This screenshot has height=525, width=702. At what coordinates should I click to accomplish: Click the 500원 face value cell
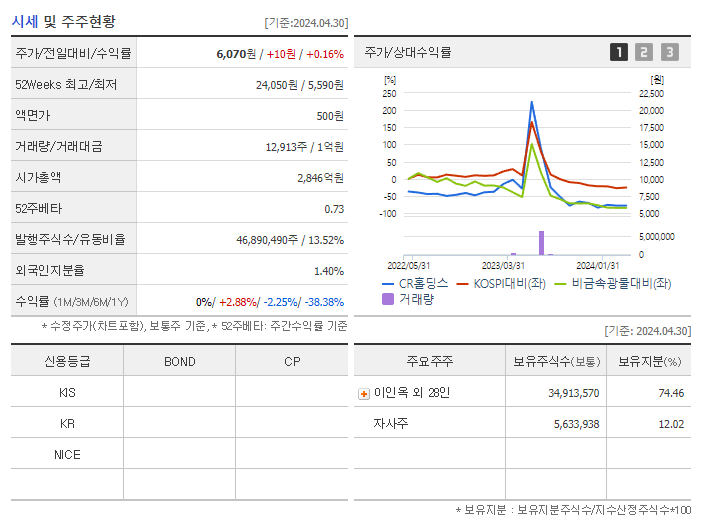(x=330, y=116)
